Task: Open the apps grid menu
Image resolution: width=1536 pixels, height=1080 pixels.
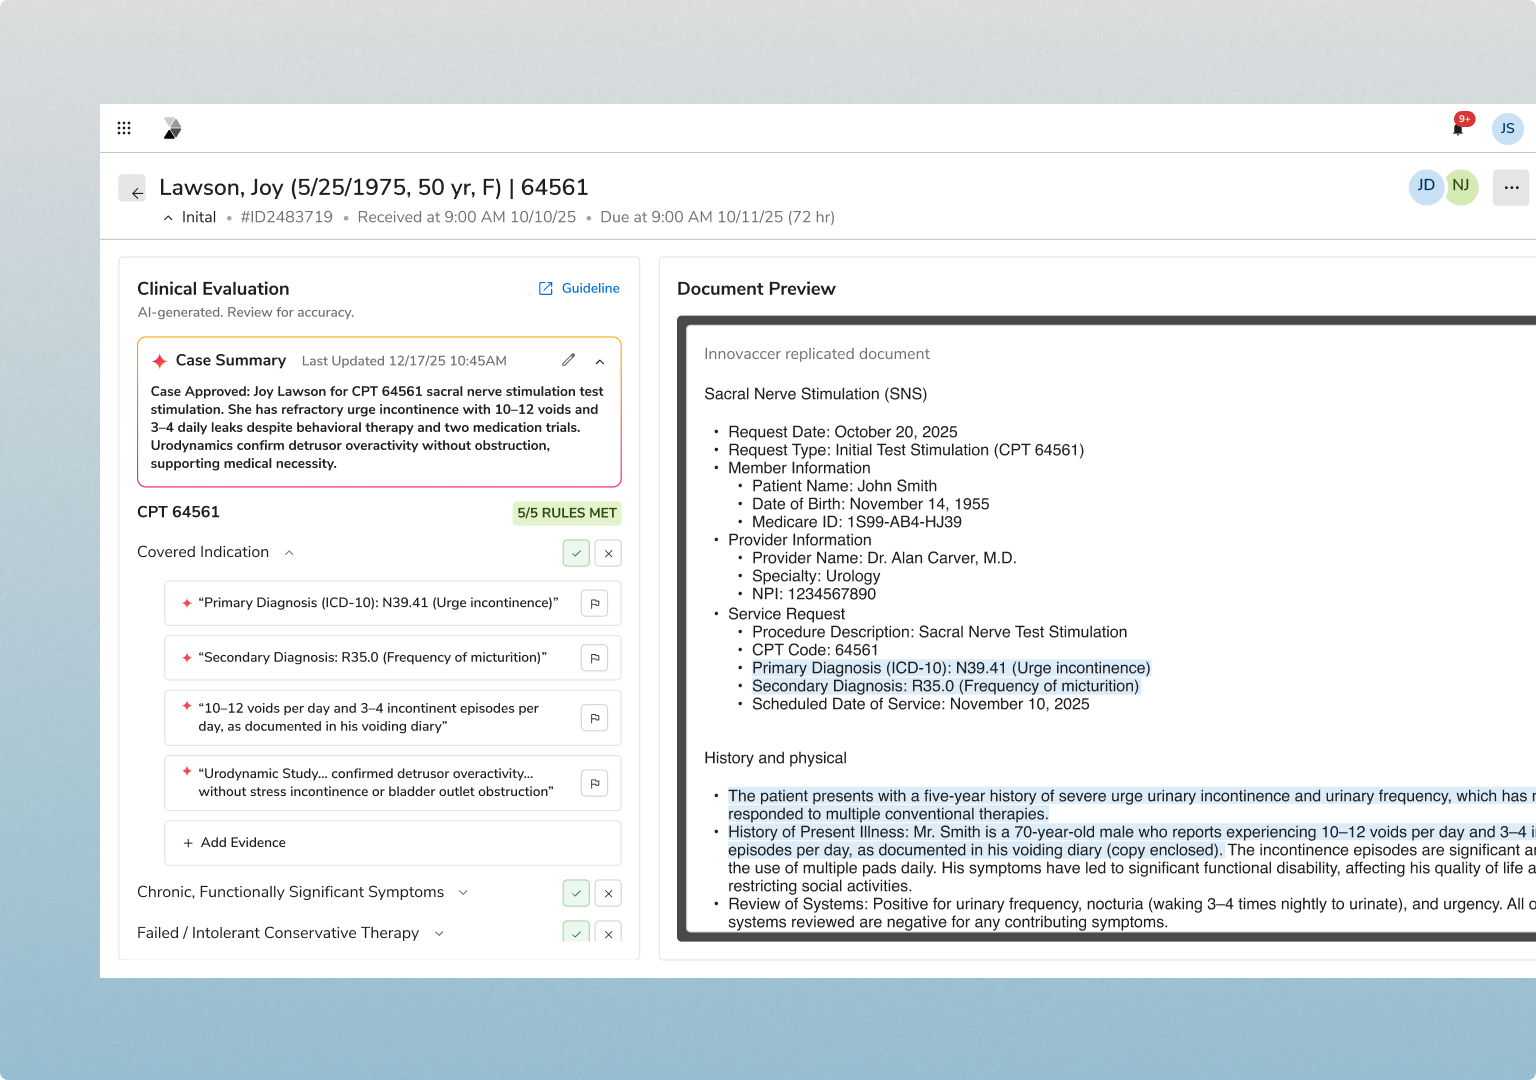Action: click(124, 128)
